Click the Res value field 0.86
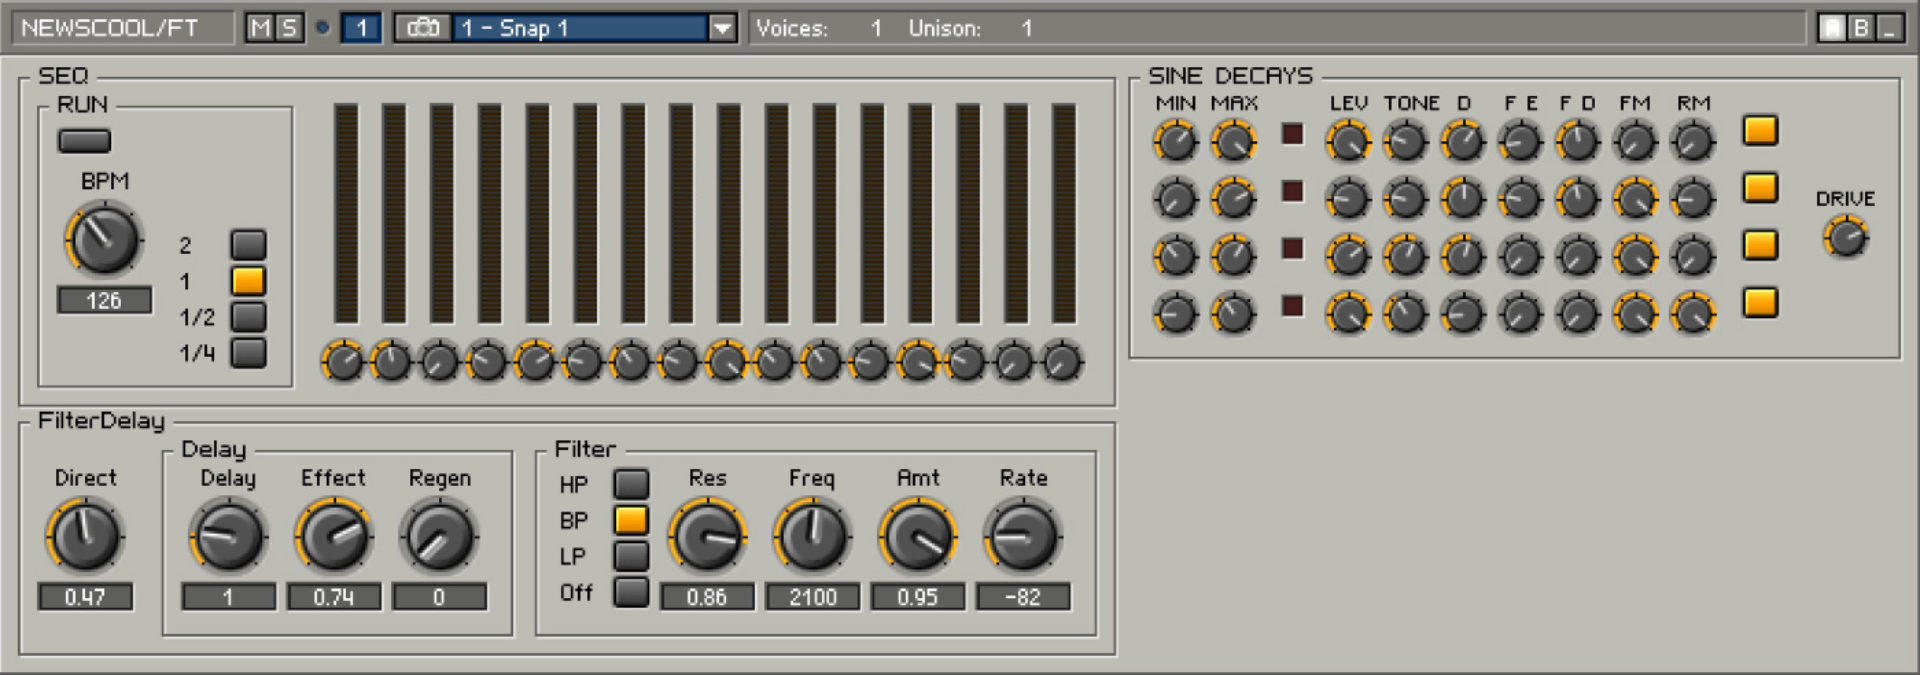The height and width of the screenshot is (675, 1920). click(707, 597)
